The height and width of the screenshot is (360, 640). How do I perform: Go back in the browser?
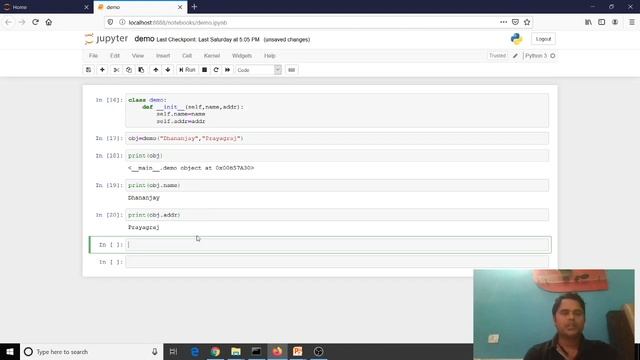pos(9,22)
